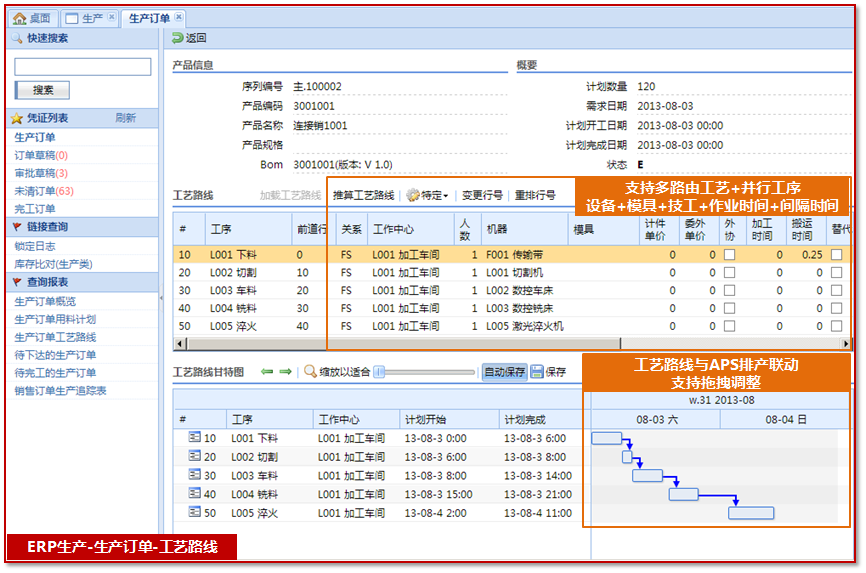Toggle 外协 checkbox for L001 下料 row

tap(730, 254)
